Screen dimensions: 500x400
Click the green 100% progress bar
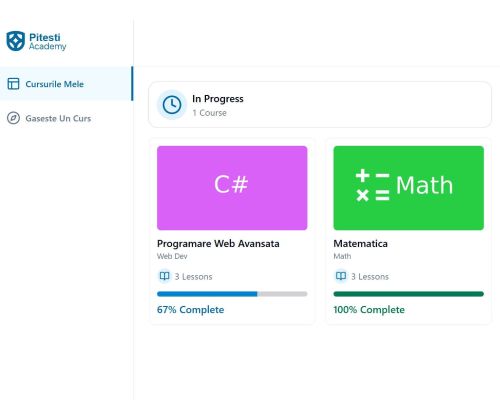coord(408,294)
